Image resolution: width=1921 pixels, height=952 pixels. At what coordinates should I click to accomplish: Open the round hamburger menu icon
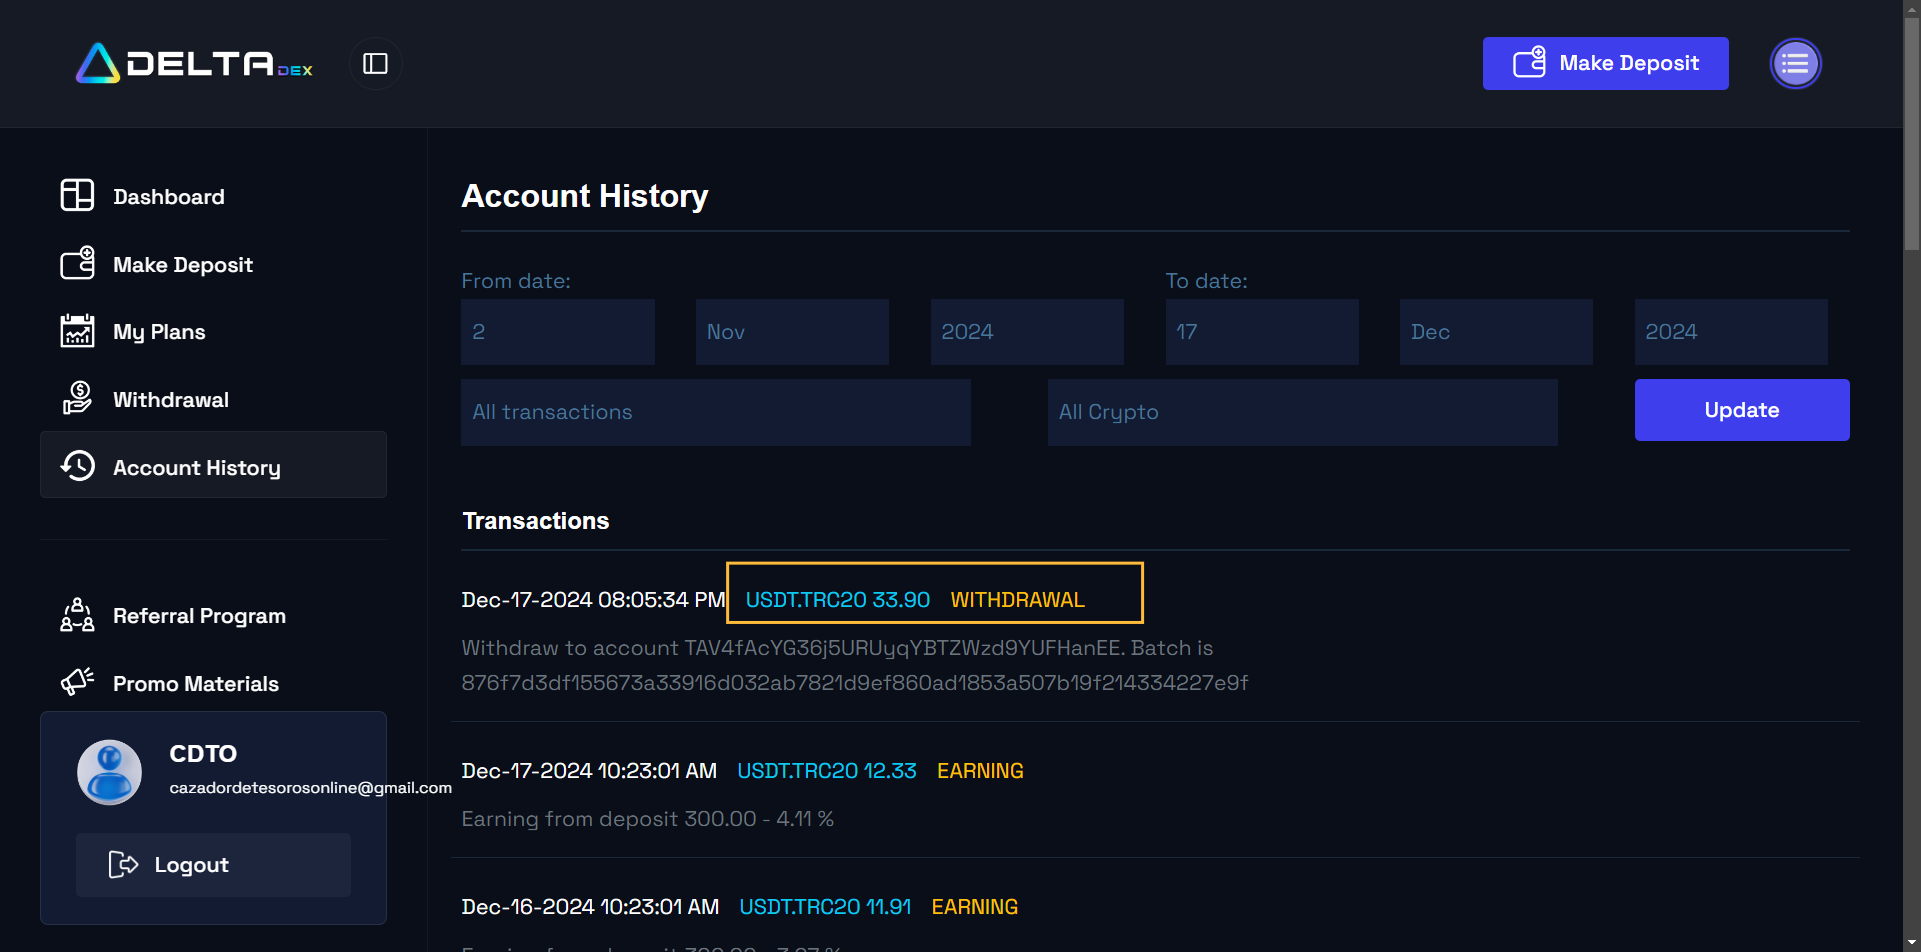point(1795,64)
